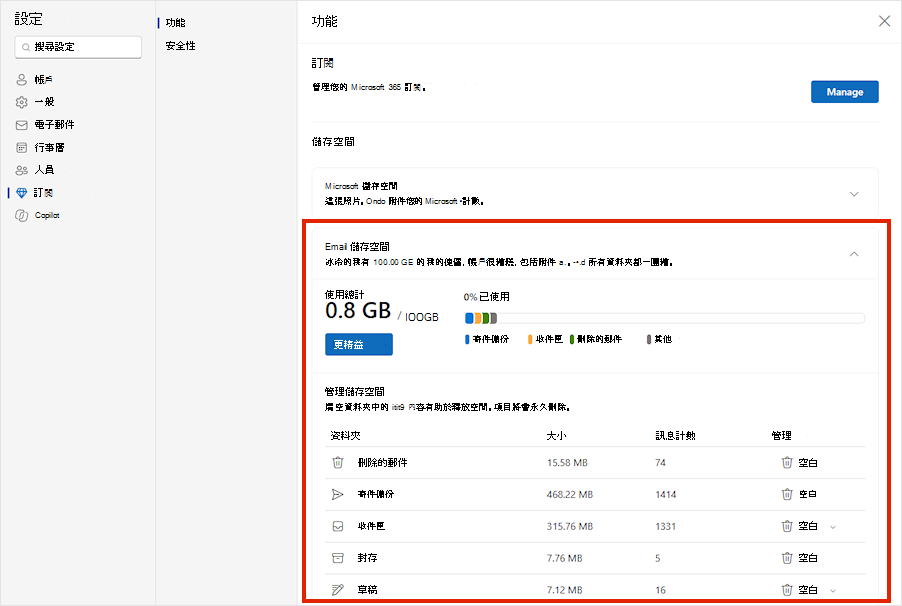This screenshot has height=606, width=902.
Task: Click the 寄件備份 blue legend marker
Action: pyautogui.click(x=467, y=340)
